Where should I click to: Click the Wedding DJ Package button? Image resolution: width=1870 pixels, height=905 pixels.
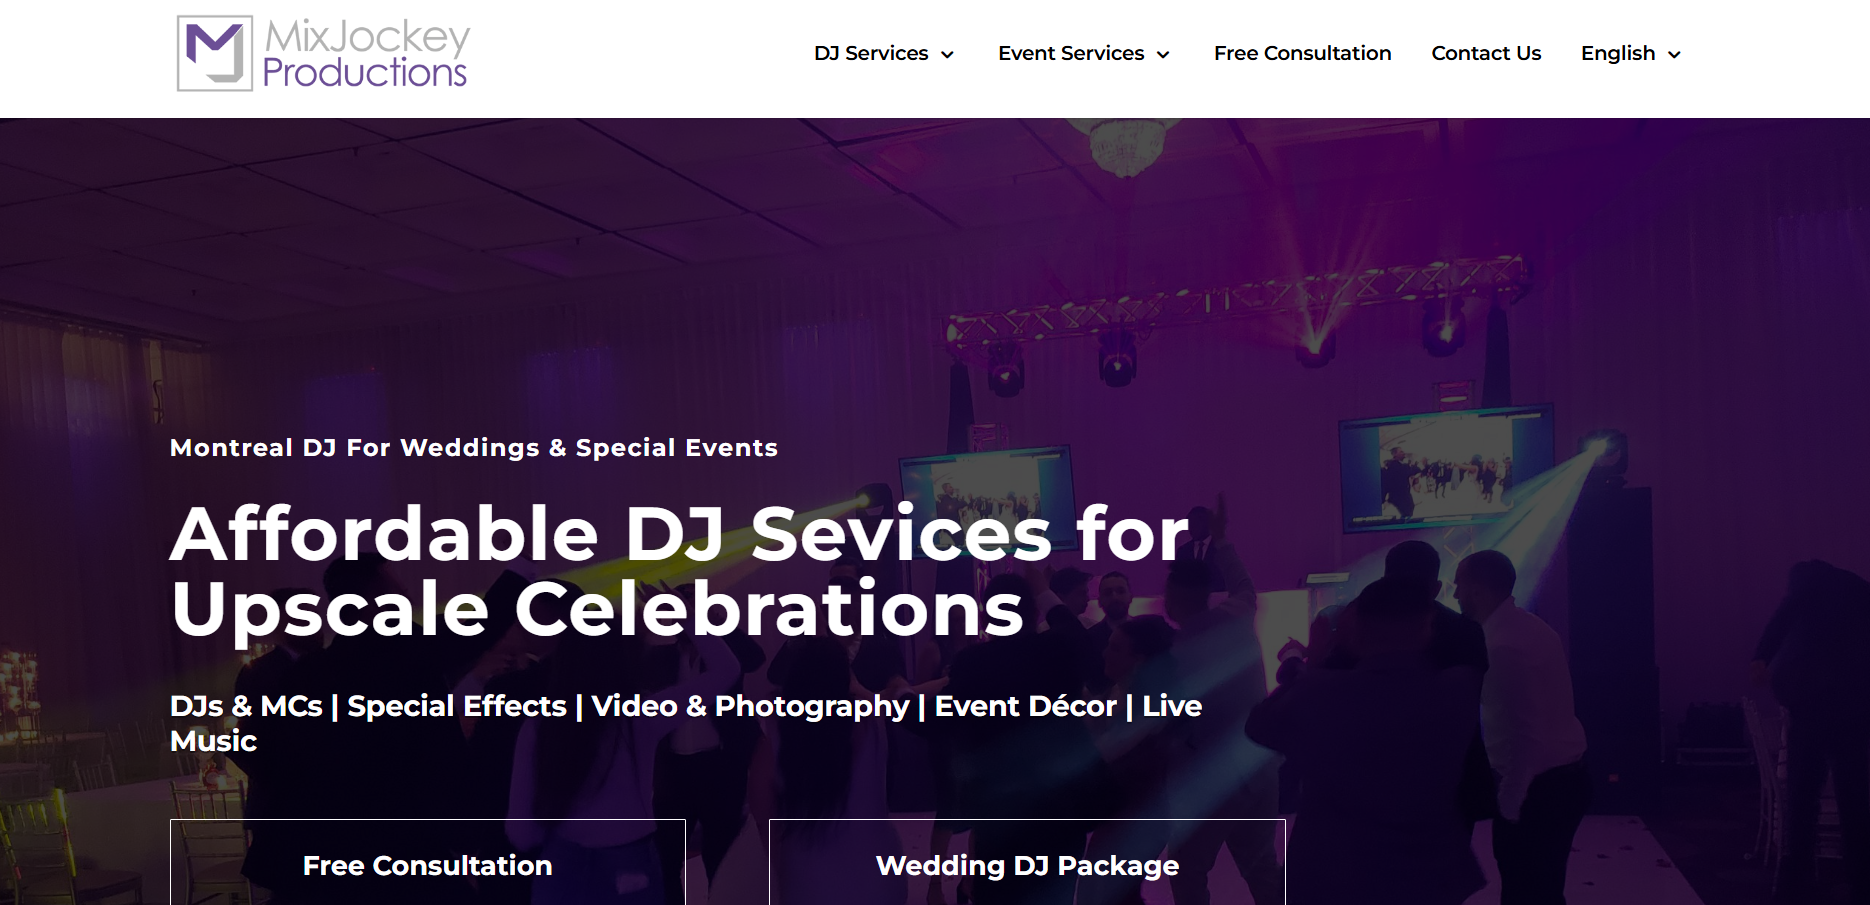1027,862
